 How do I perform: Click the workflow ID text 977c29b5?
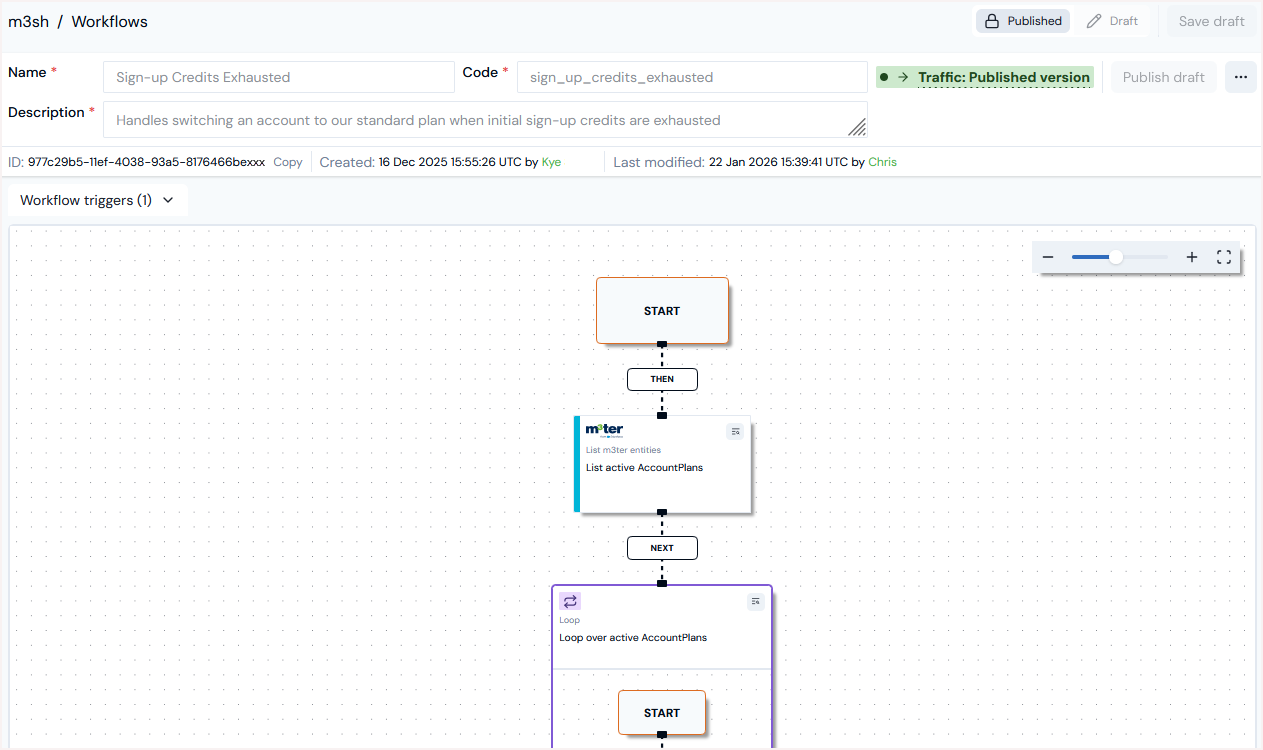(146, 162)
